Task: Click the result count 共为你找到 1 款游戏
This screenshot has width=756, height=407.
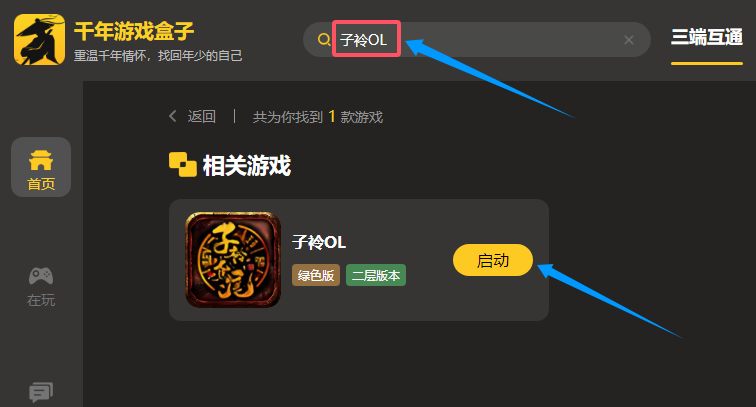Action: point(318,117)
